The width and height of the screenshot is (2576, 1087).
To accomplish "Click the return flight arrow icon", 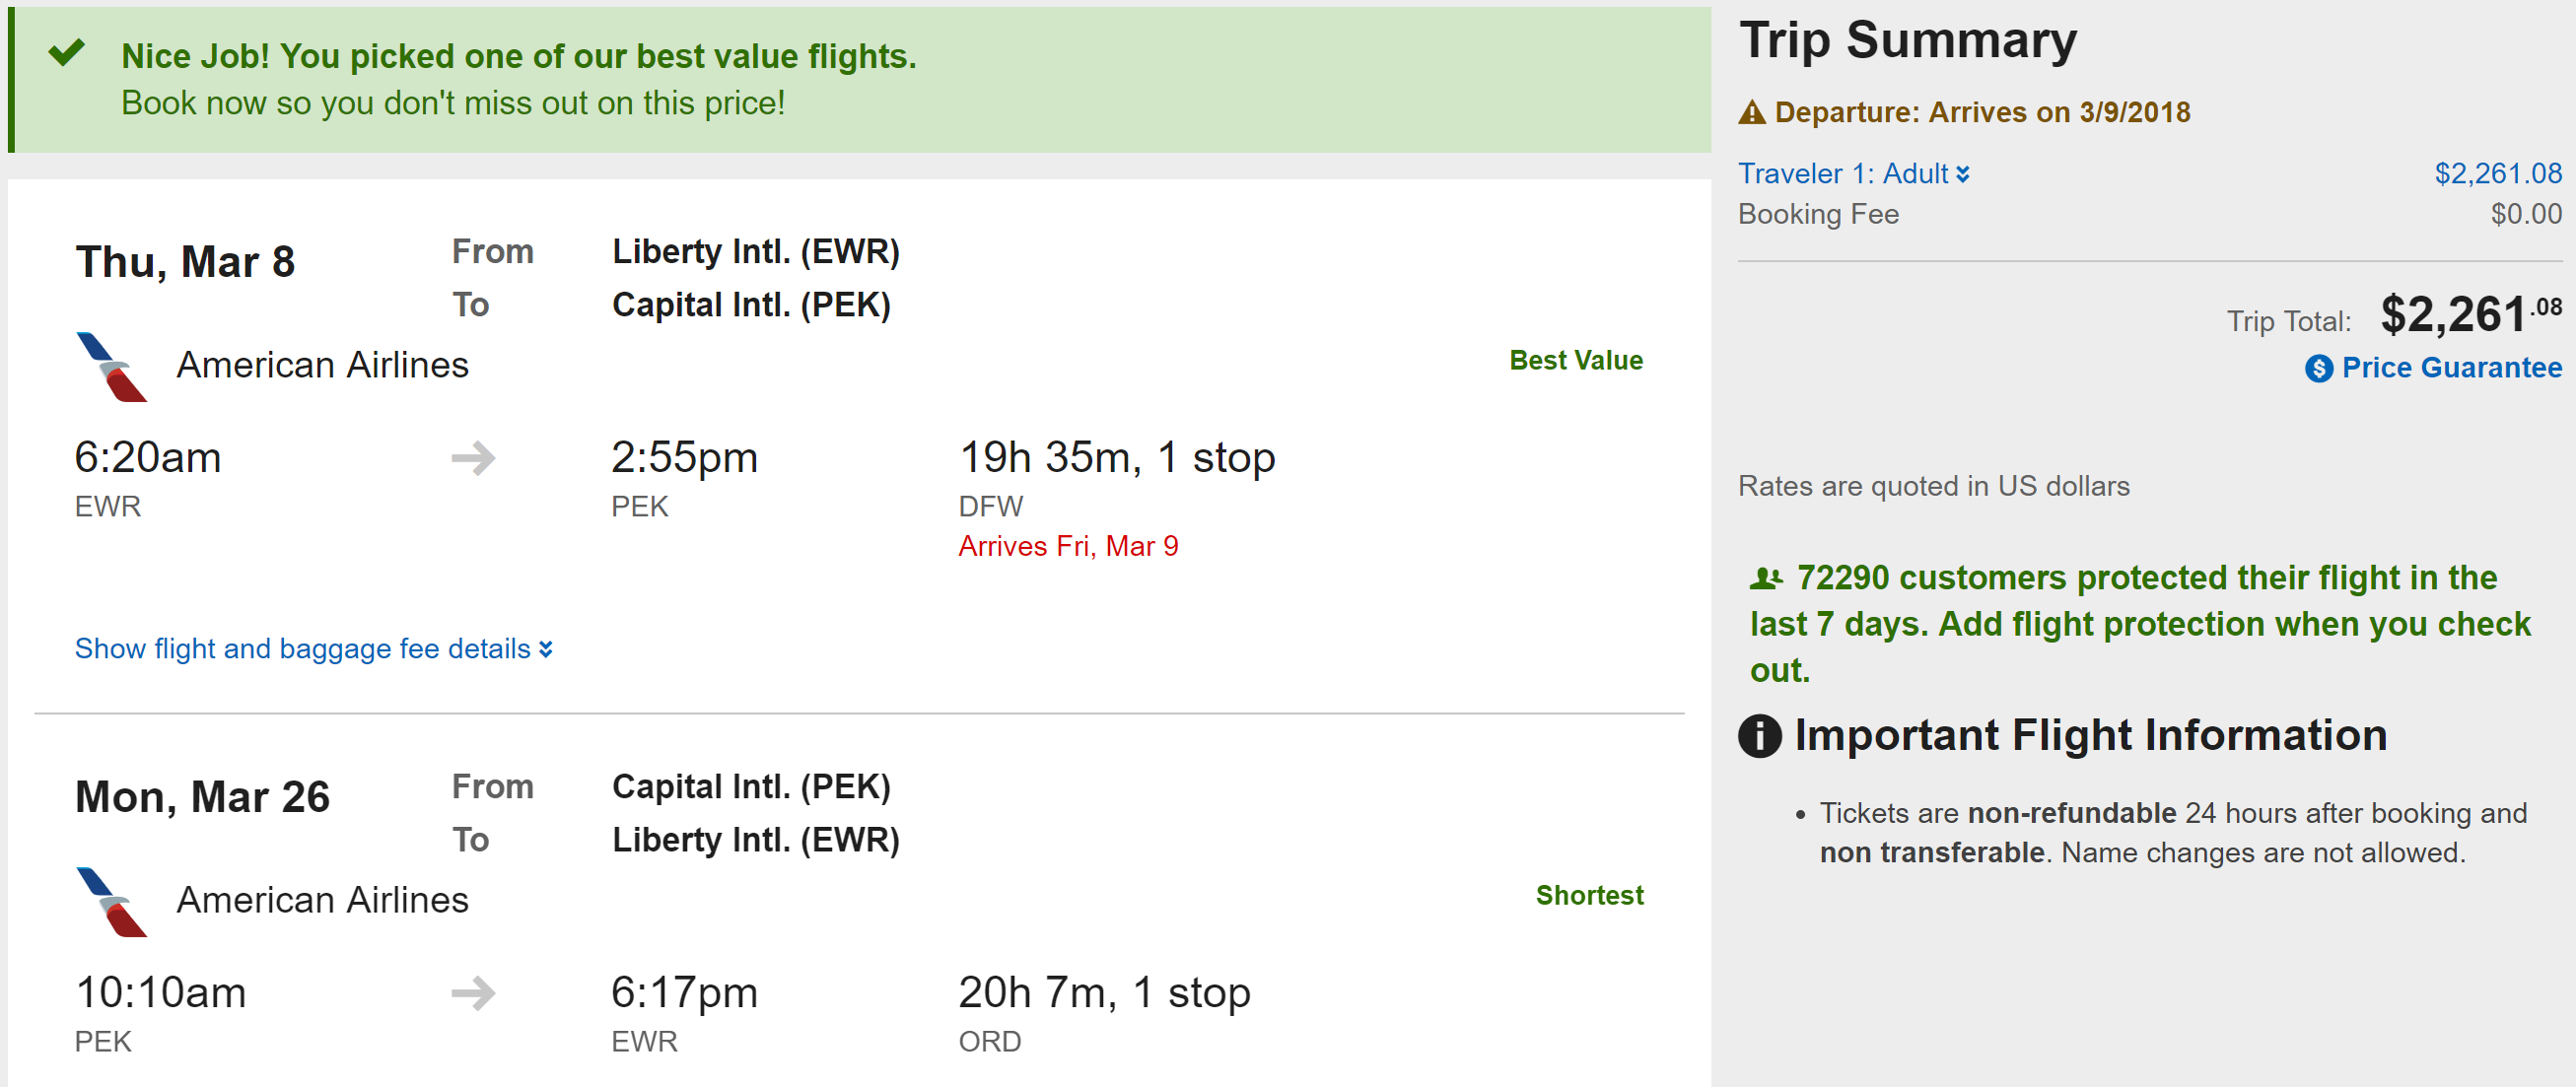I will (x=473, y=993).
